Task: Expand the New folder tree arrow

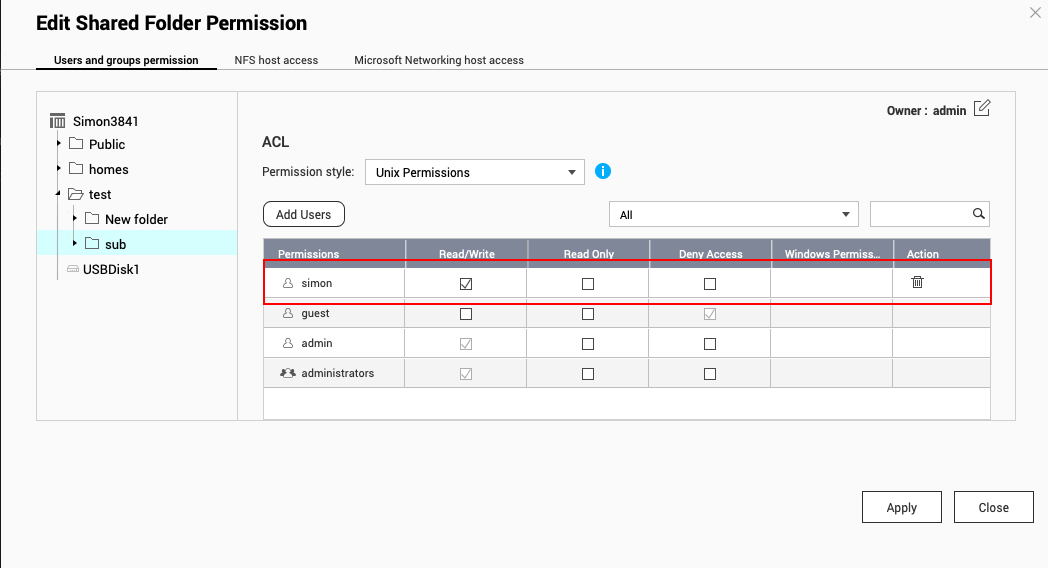Action: click(75, 219)
